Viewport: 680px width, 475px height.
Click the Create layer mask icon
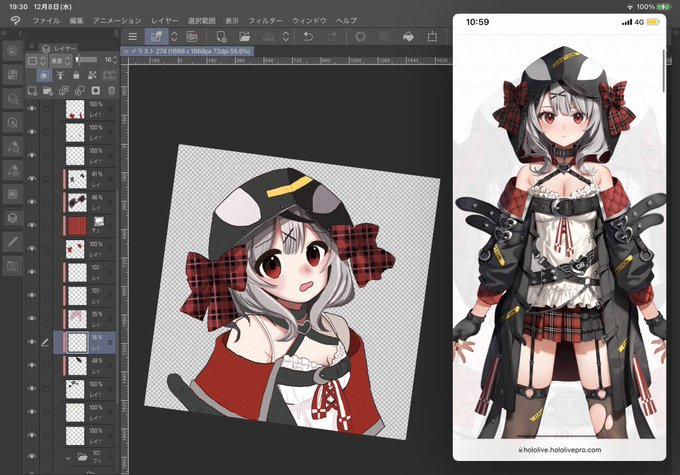coord(95,91)
